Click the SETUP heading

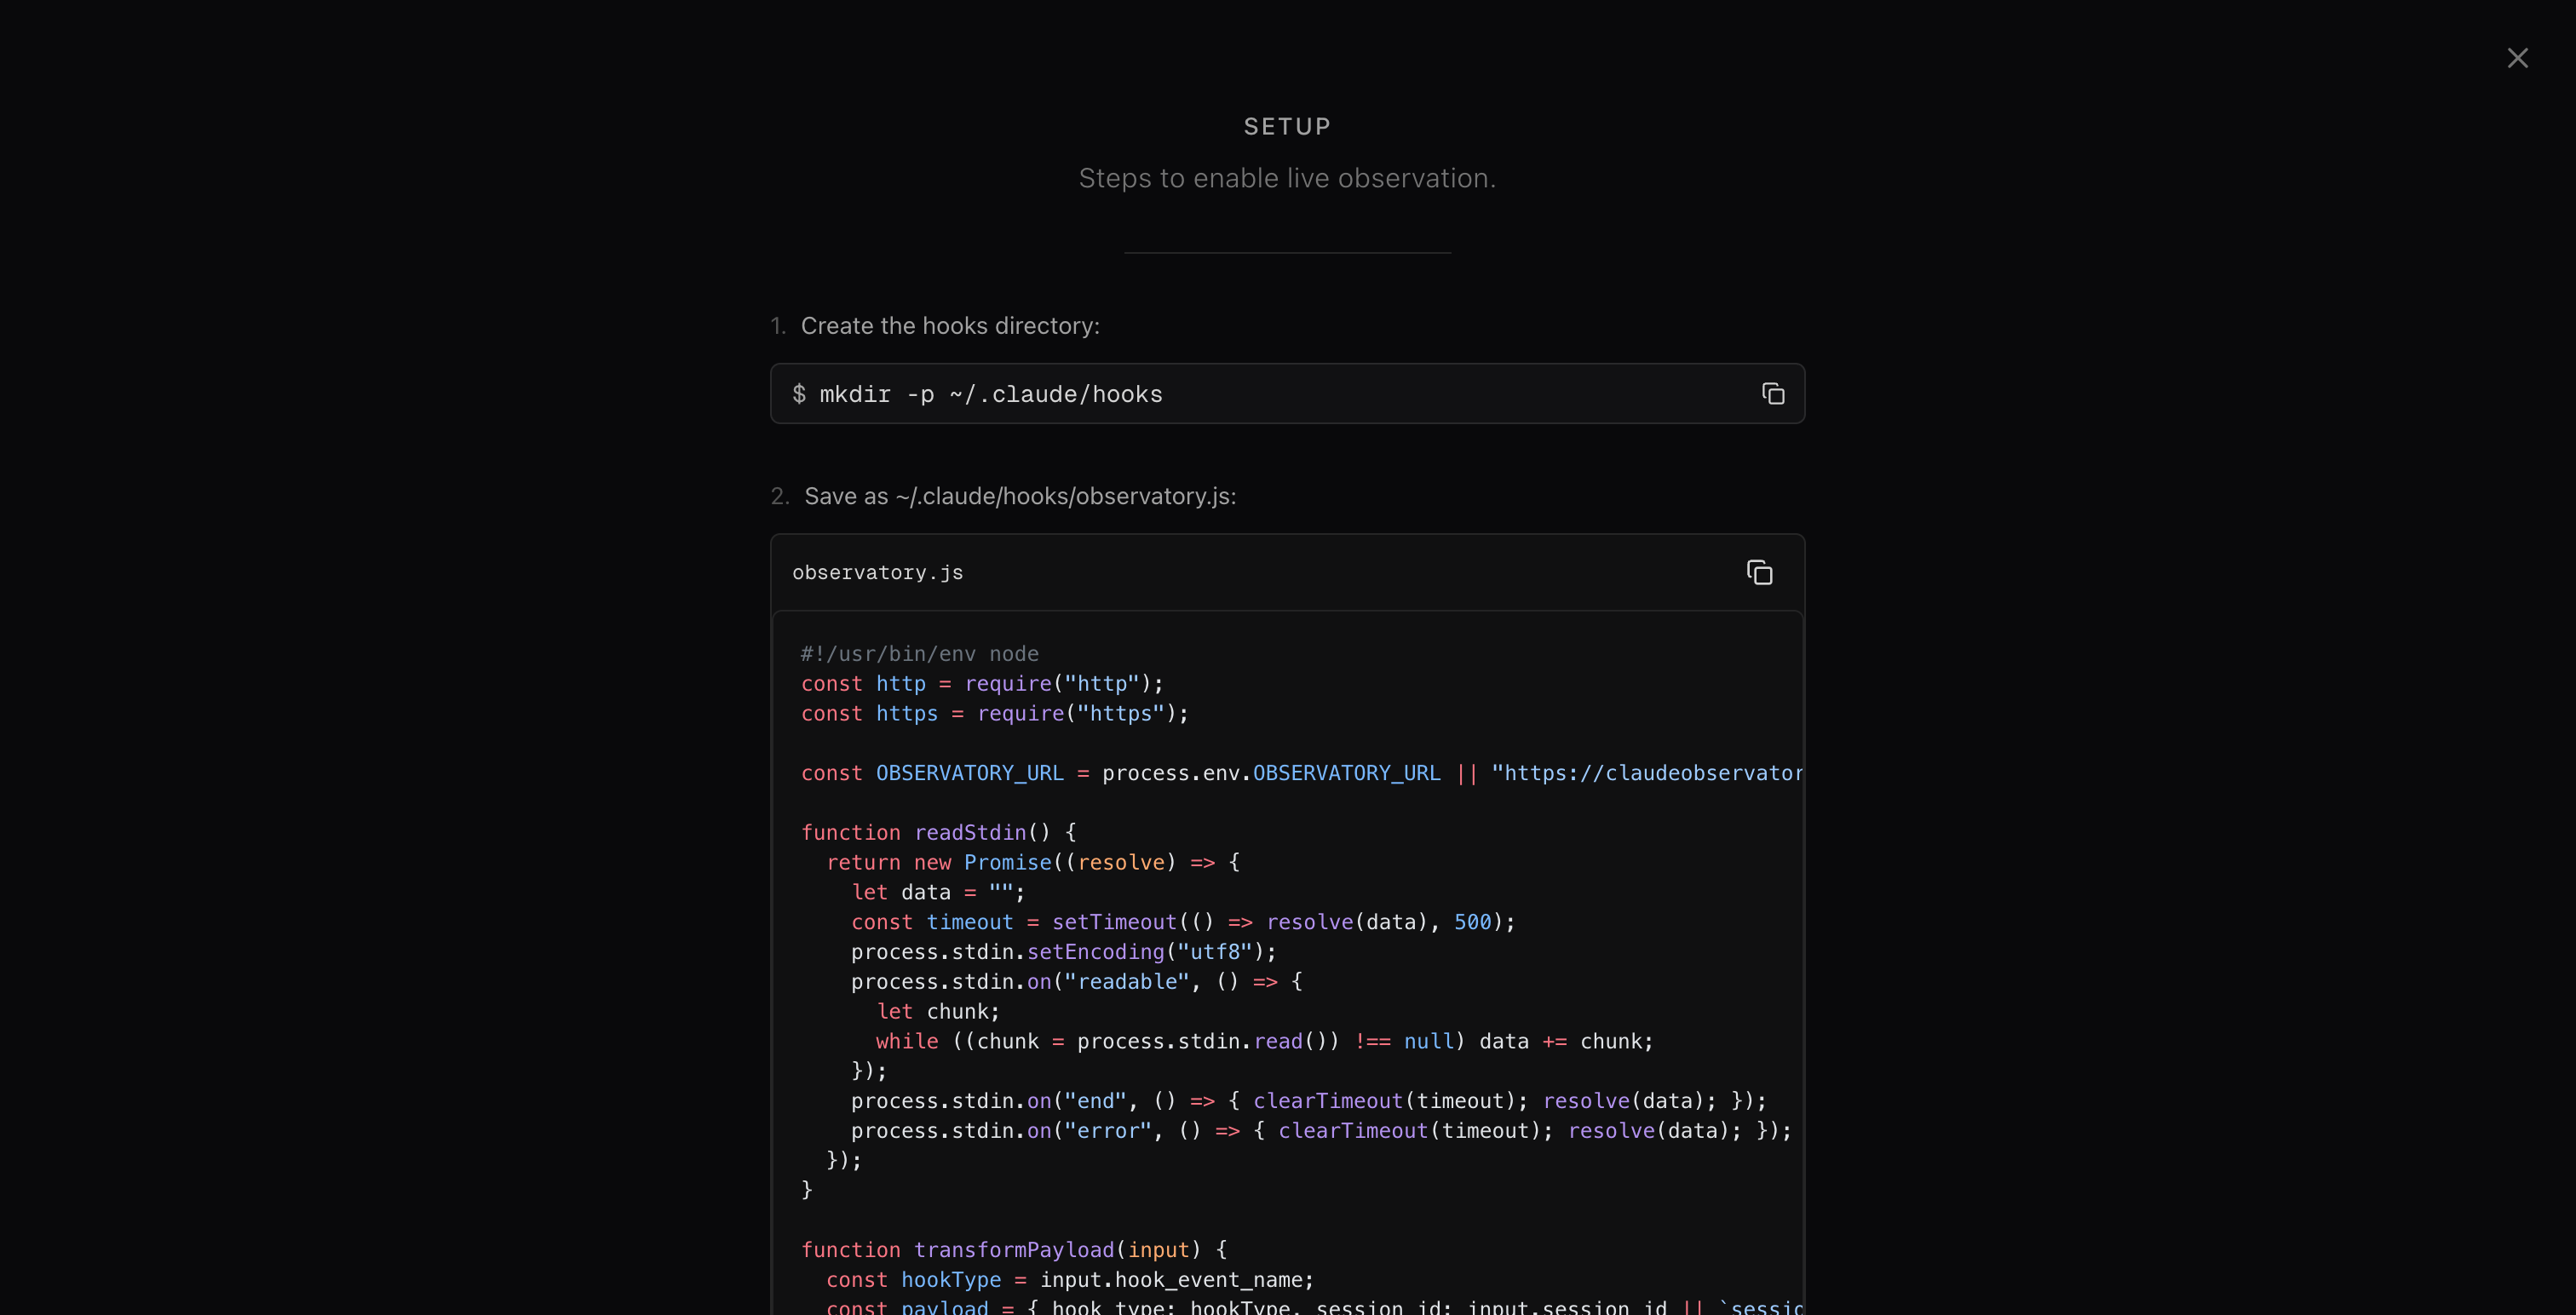point(1287,127)
